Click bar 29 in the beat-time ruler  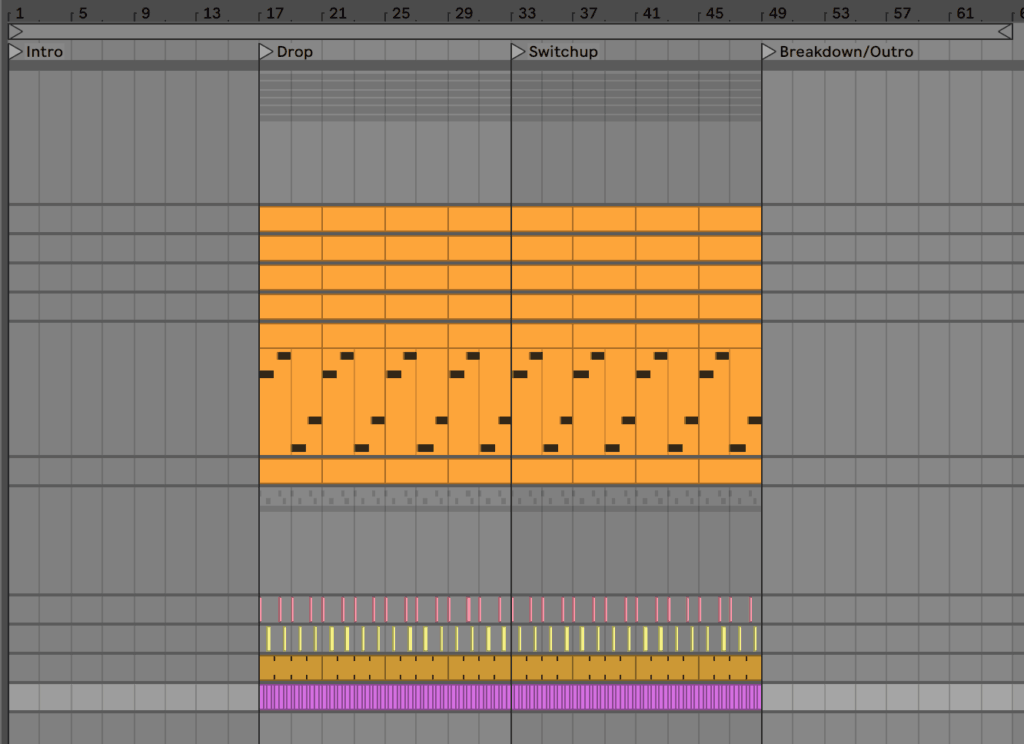pos(464,13)
